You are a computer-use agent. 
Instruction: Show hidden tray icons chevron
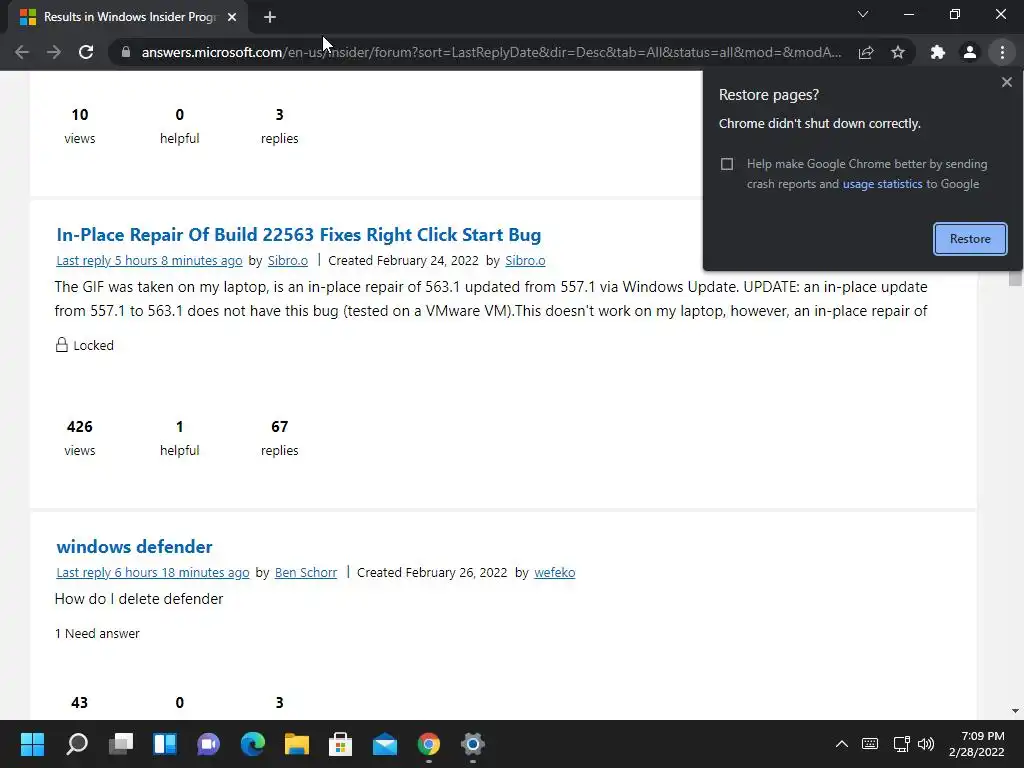coord(842,744)
